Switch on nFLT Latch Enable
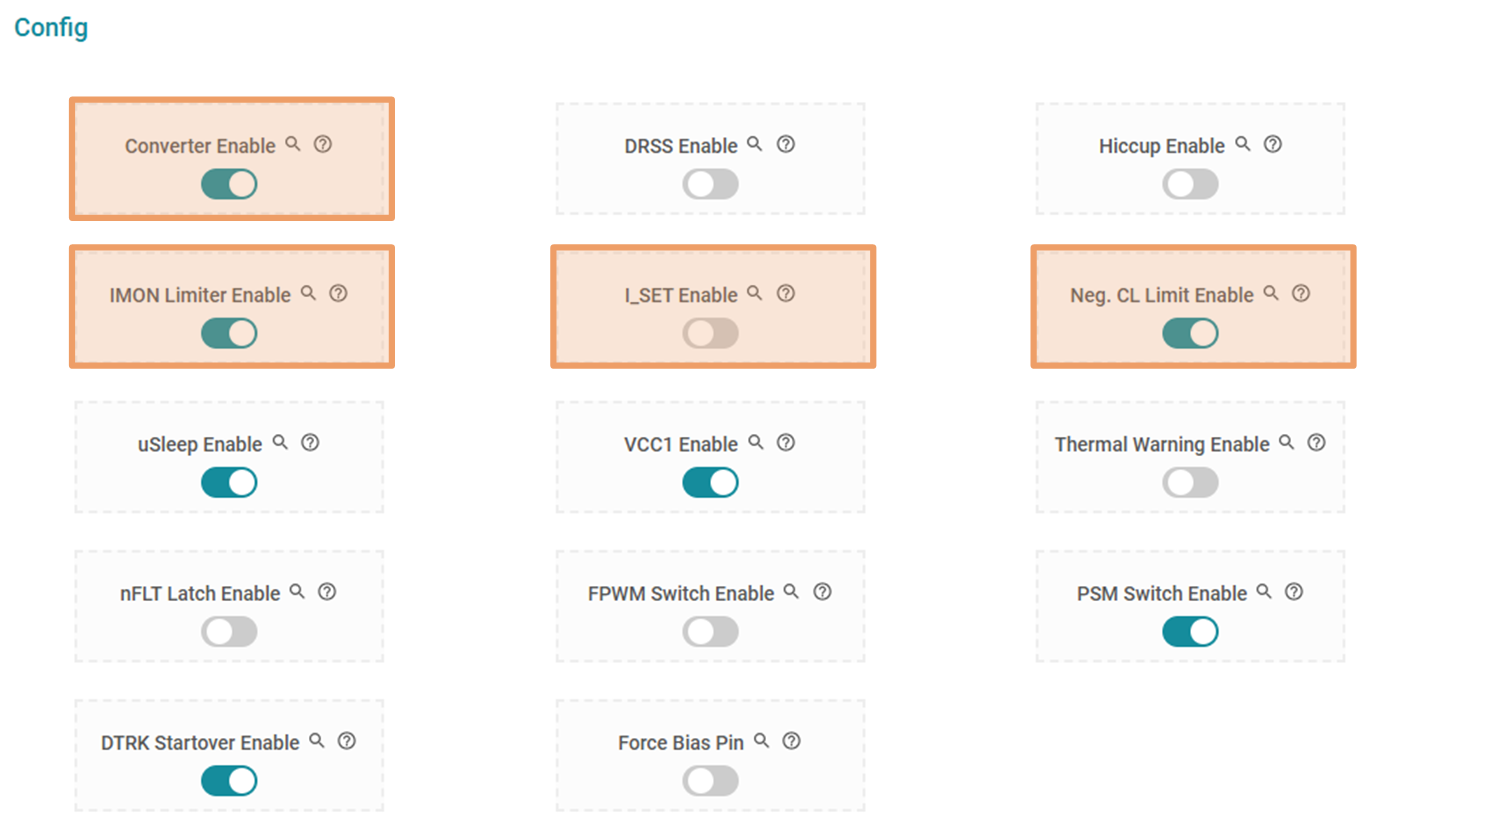This screenshot has height=831, width=1500. pos(229,631)
